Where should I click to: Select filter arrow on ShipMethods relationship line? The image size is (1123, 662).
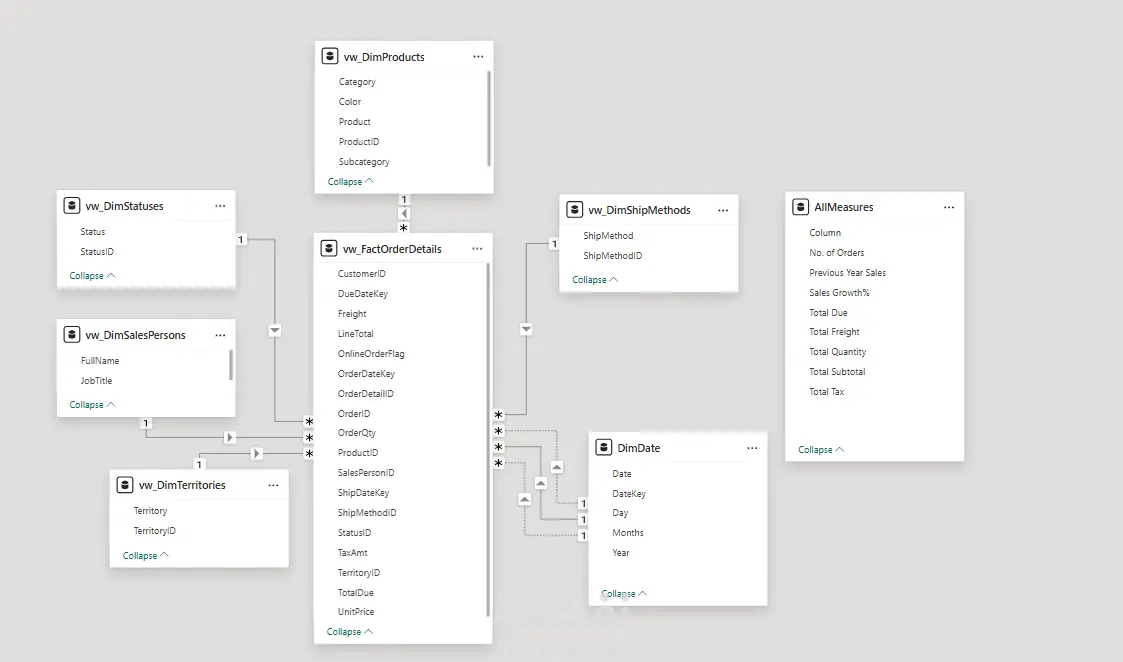coord(526,330)
